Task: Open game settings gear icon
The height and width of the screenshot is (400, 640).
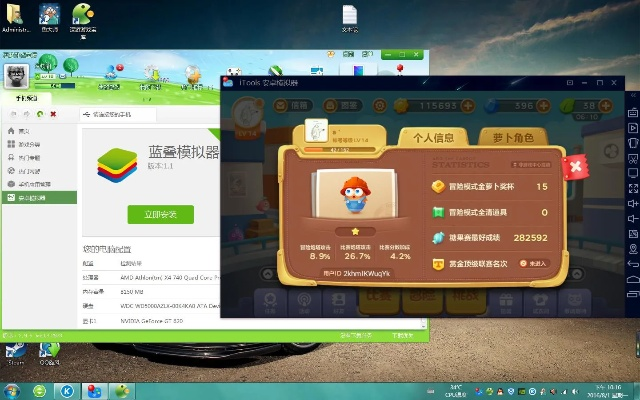Action: (x=380, y=106)
